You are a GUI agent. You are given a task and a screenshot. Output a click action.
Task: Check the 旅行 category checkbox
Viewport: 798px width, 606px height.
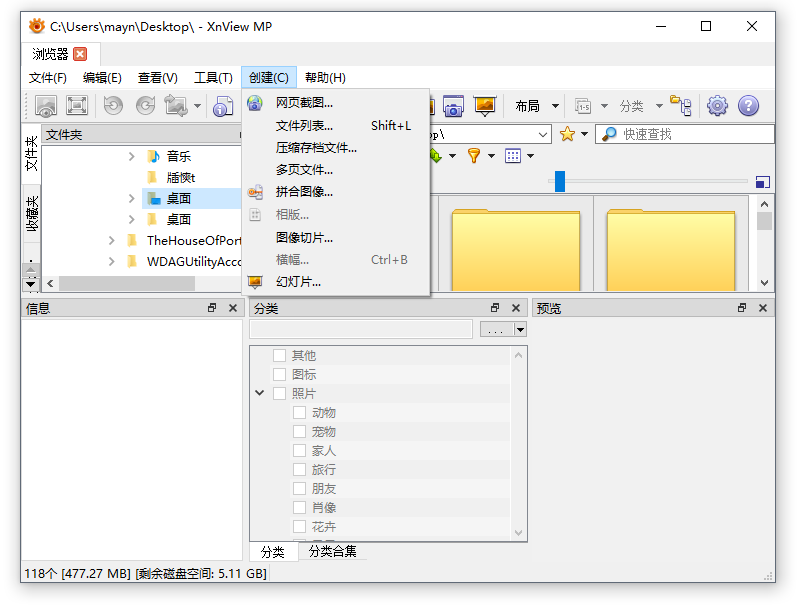click(x=299, y=469)
